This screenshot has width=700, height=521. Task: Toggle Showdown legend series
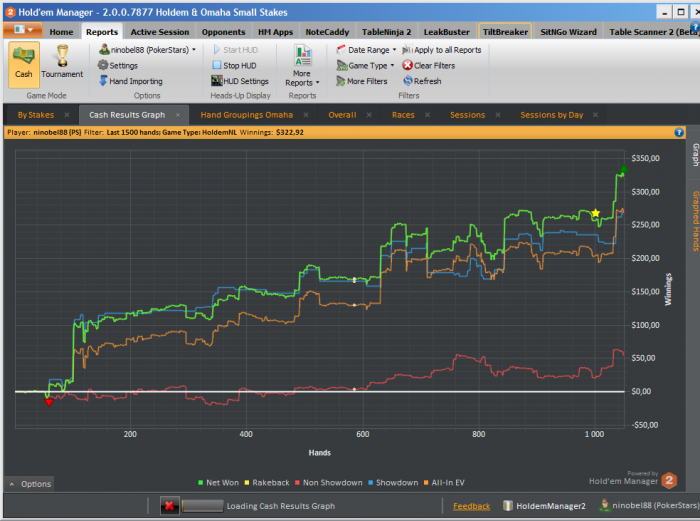click(x=393, y=483)
